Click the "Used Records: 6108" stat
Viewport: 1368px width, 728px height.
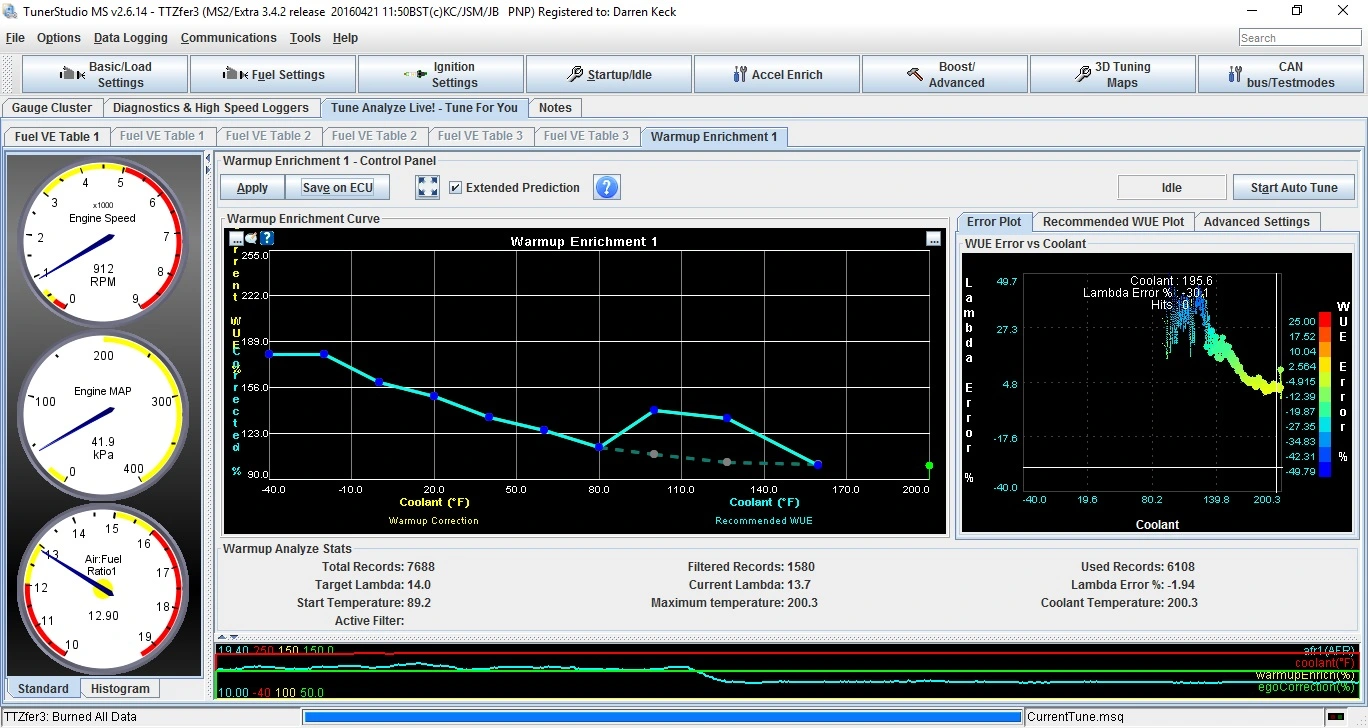pyautogui.click(x=1138, y=567)
